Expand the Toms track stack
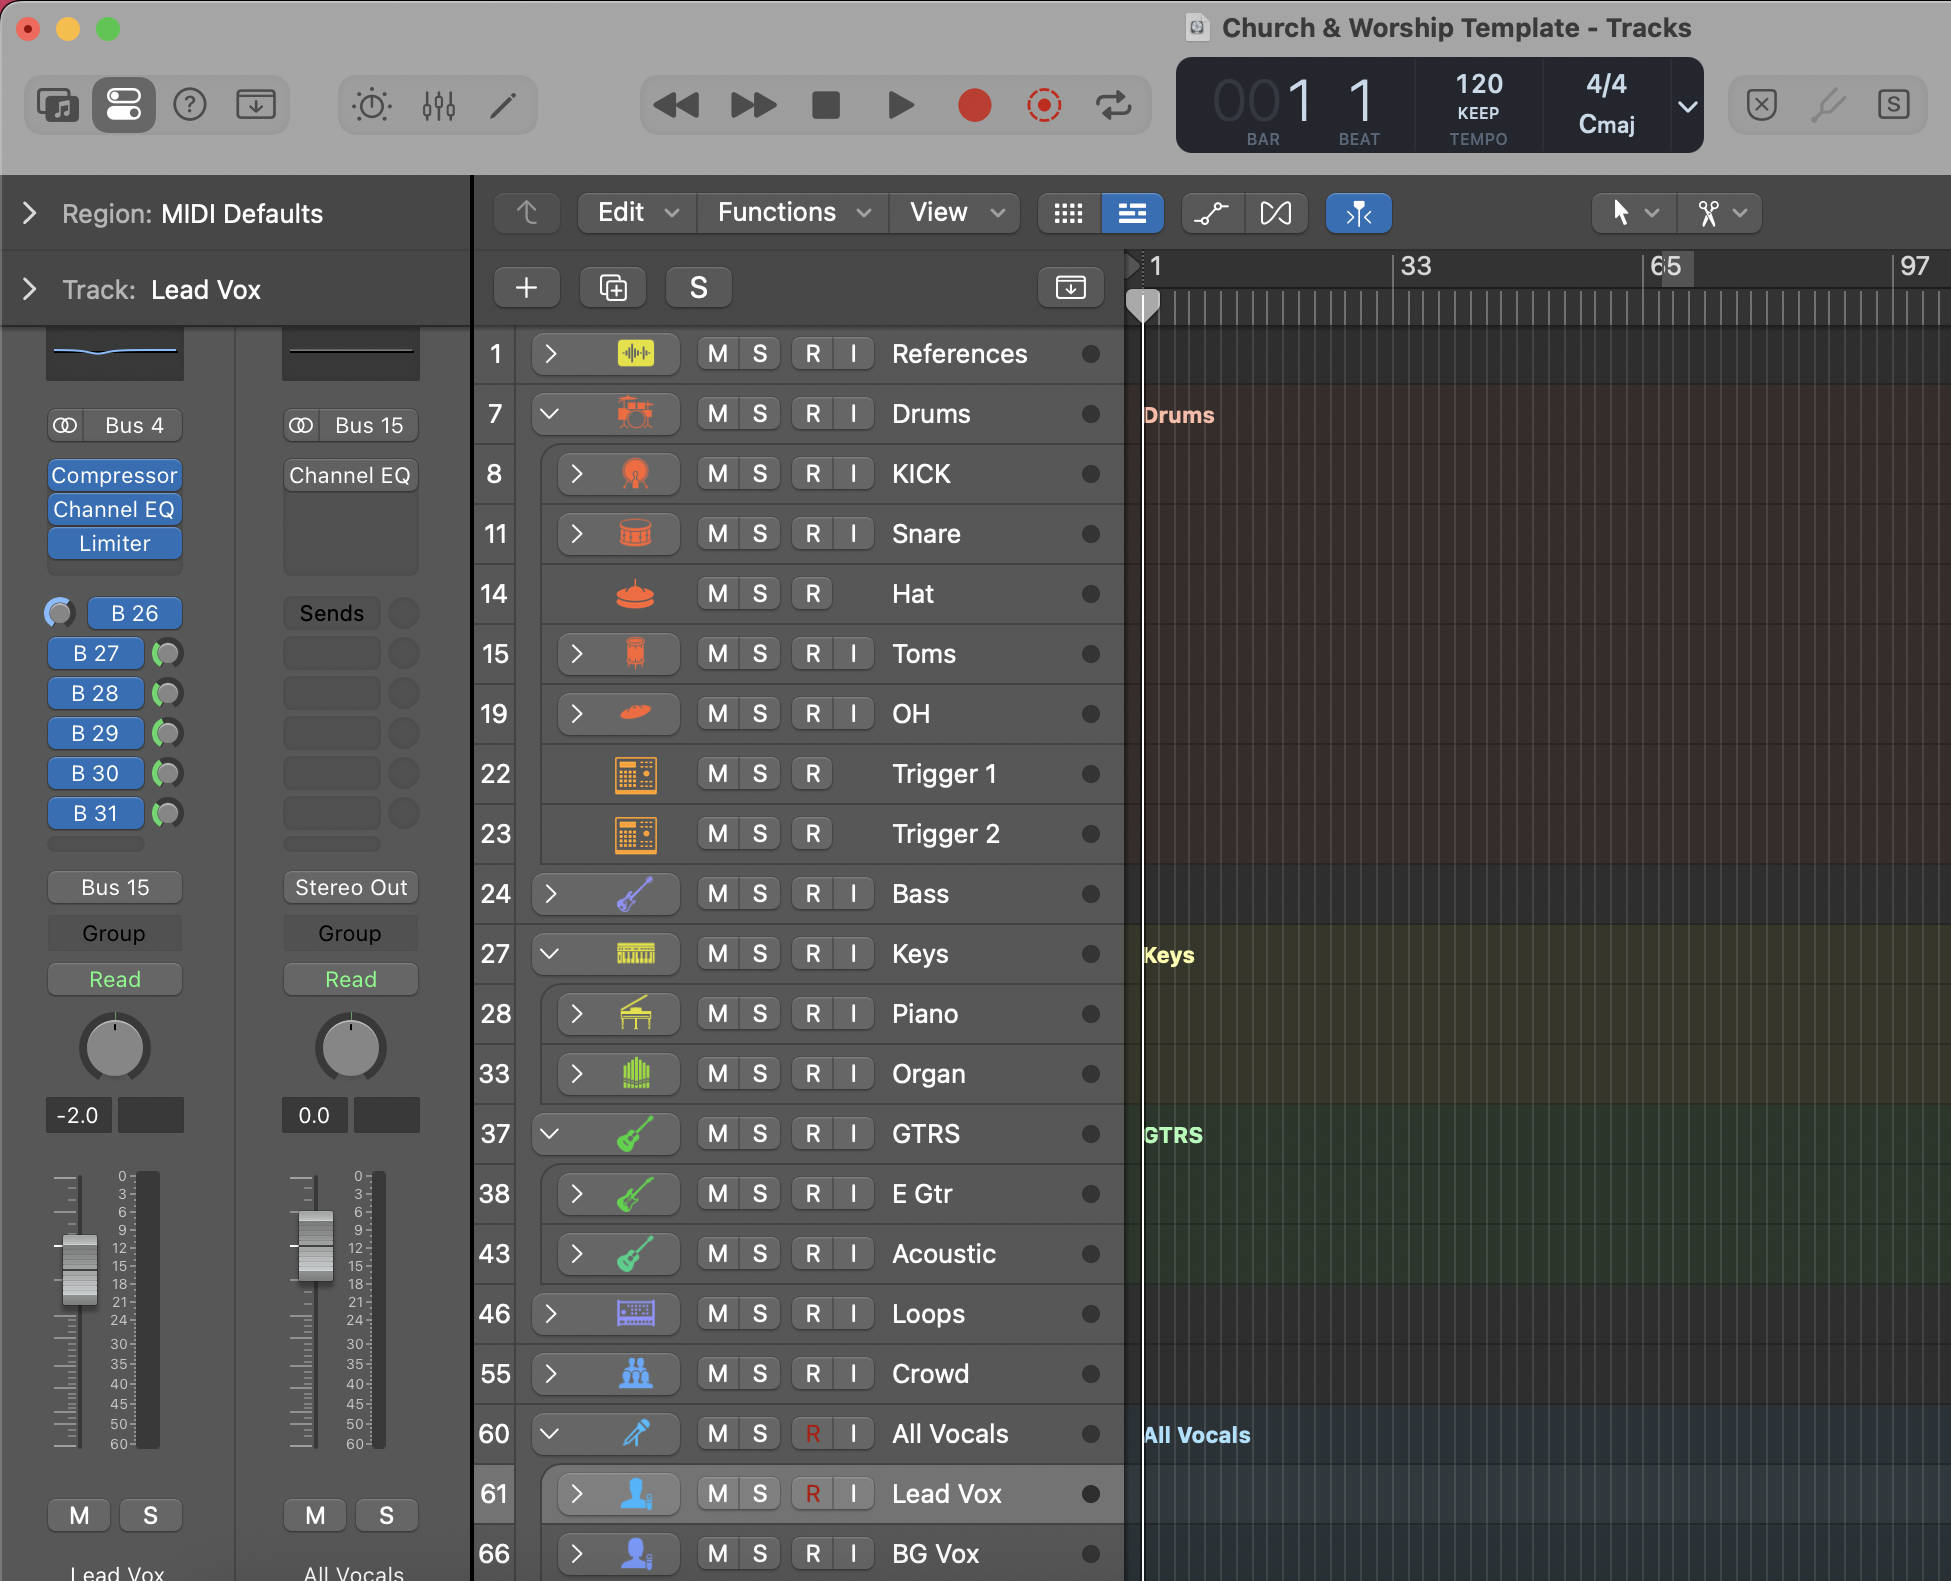The image size is (1951, 1581). coord(577,654)
